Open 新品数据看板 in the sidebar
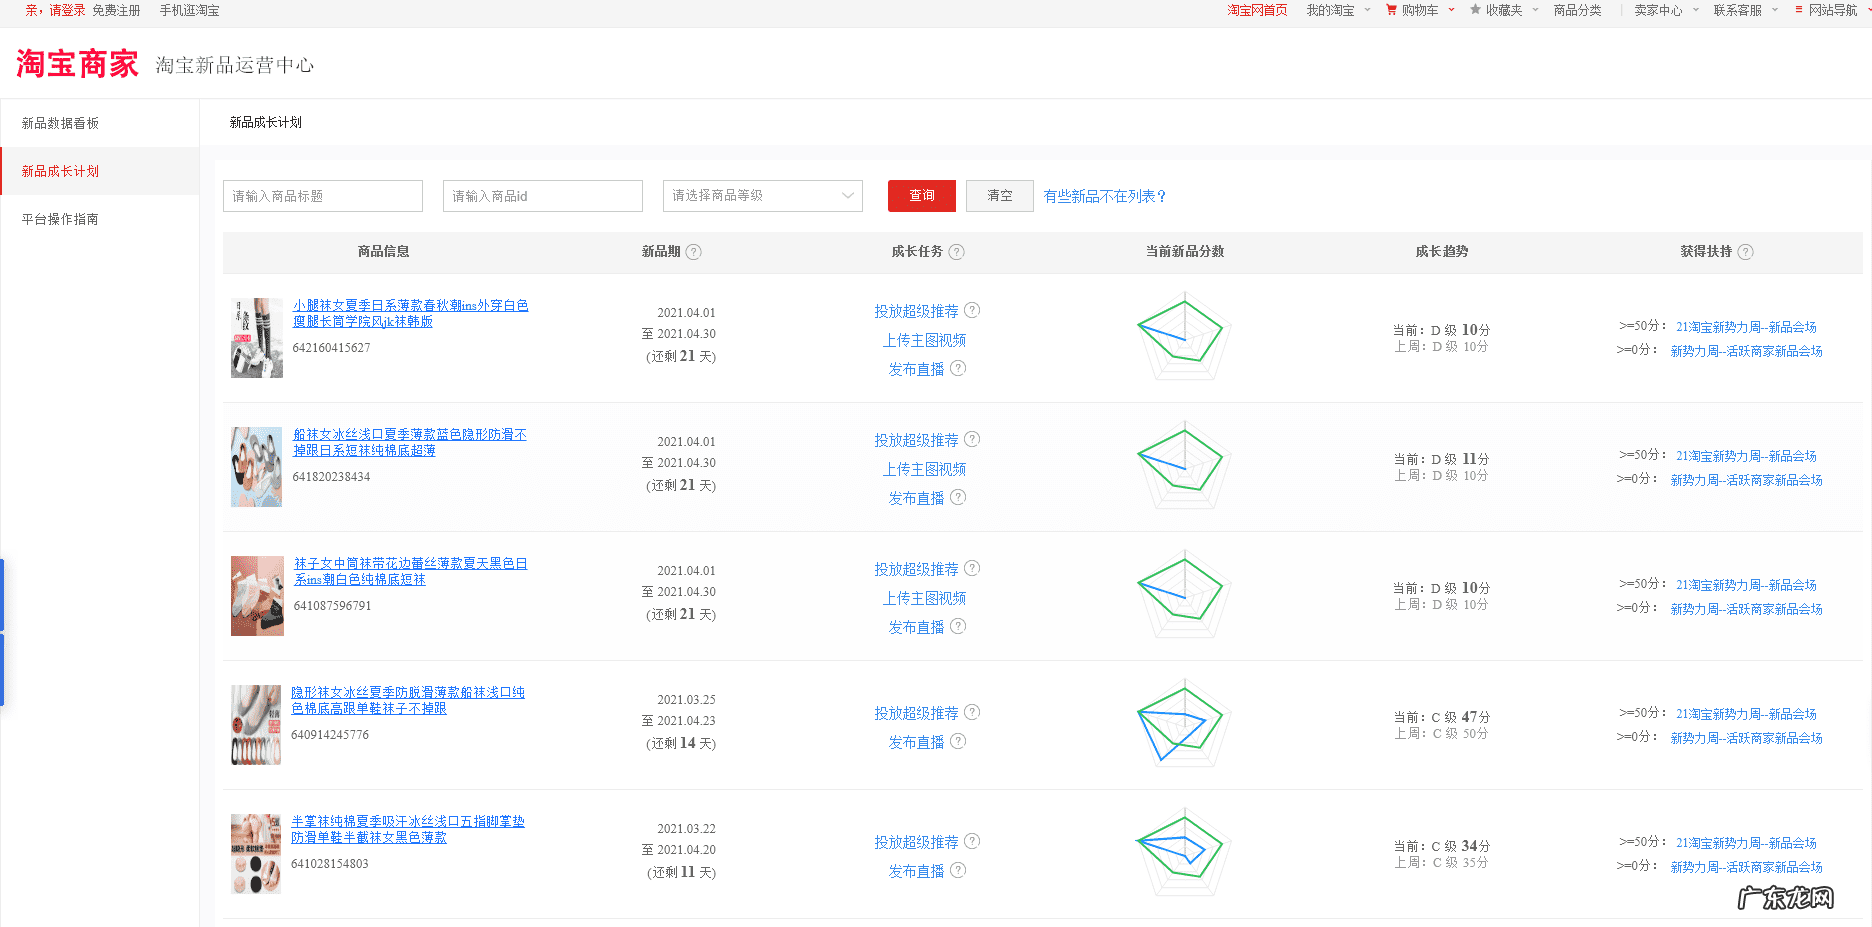 [60, 123]
